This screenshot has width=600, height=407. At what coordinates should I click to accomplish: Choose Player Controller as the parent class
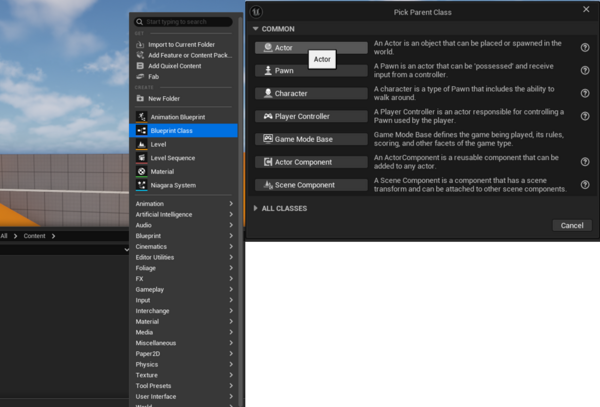tap(311, 116)
